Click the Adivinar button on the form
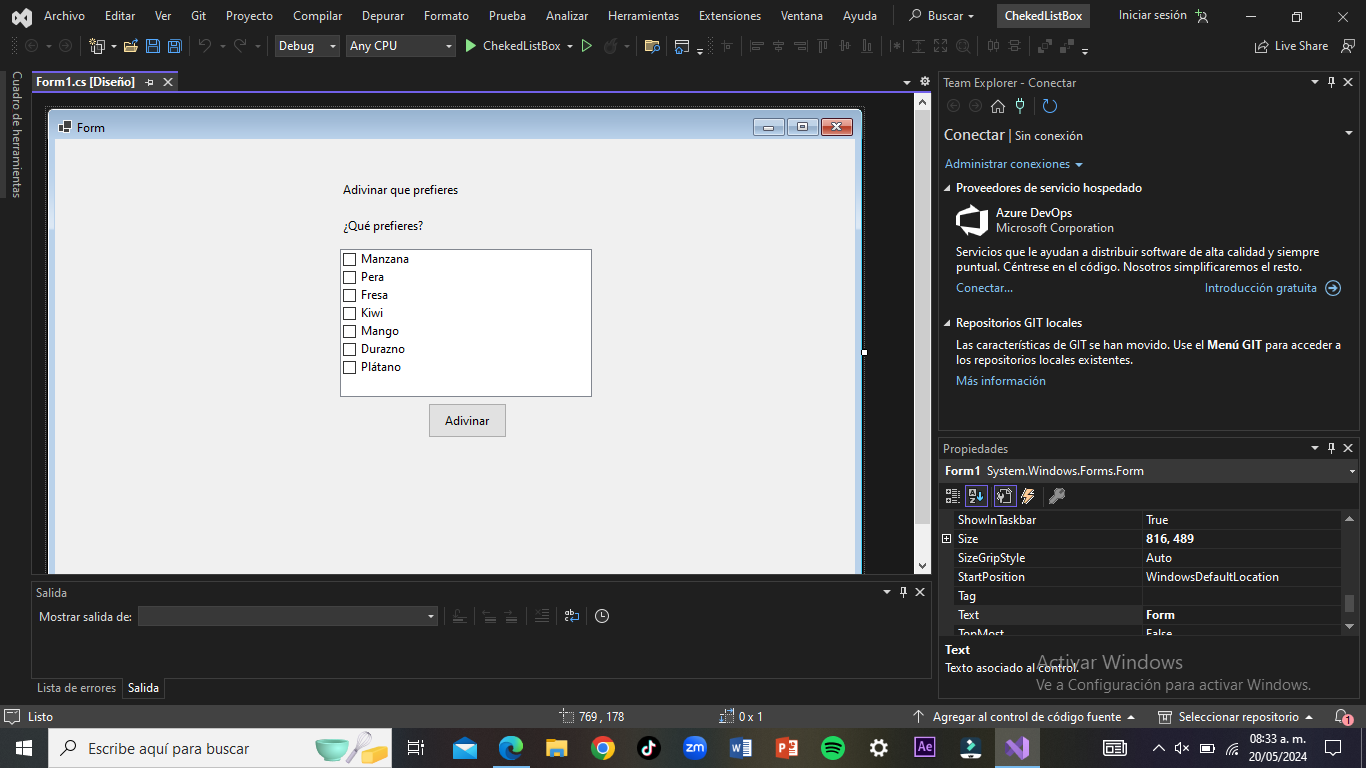The width and height of the screenshot is (1366, 768). click(467, 421)
